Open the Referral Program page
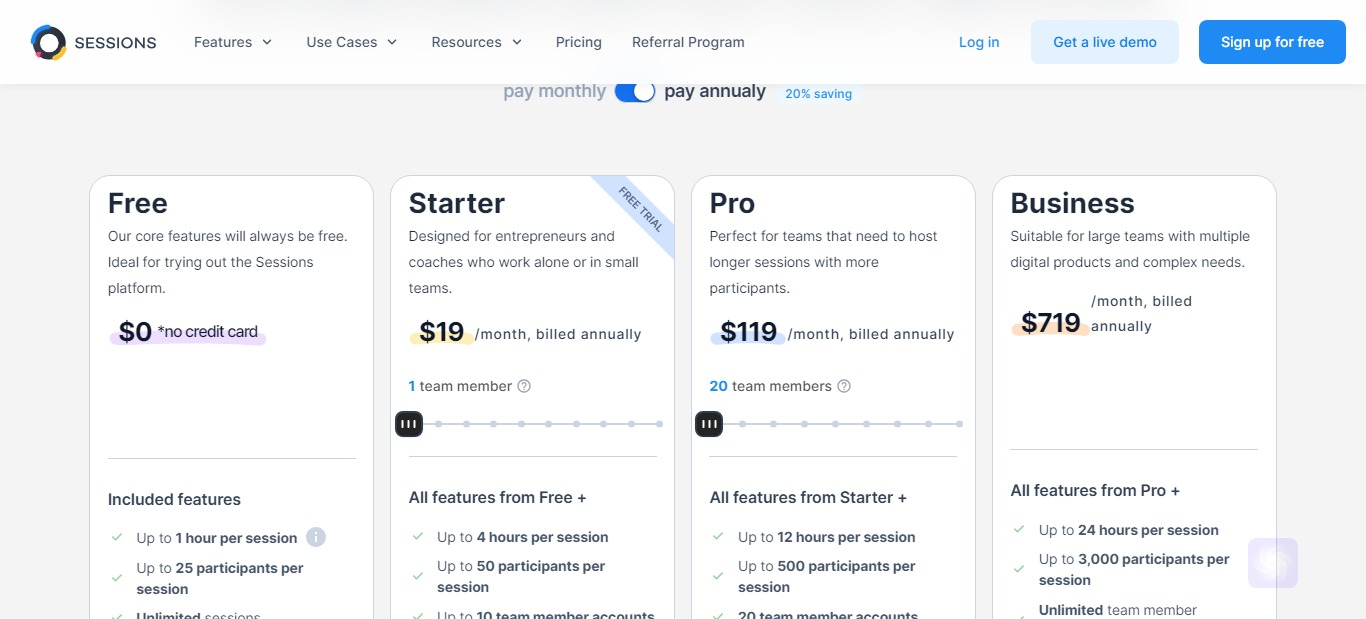 pyautogui.click(x=688, y=42)
